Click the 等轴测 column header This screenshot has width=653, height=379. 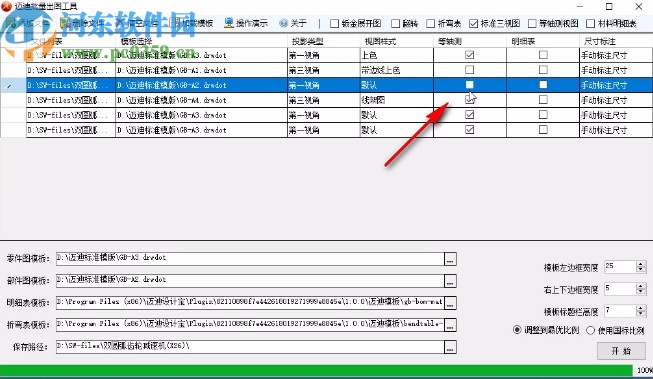pos(470,41)
